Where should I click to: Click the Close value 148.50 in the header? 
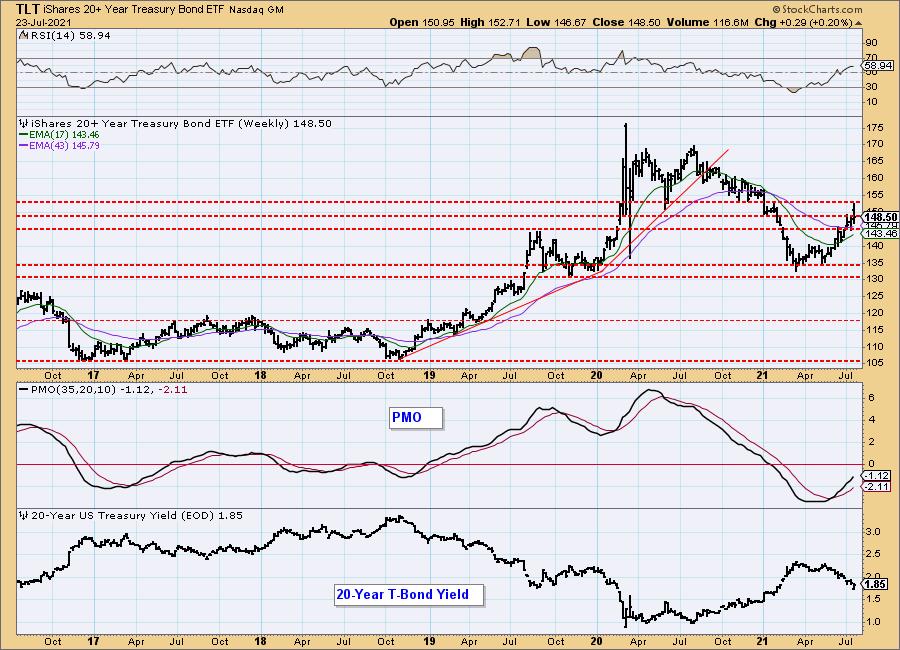click(x=644, y=22)
